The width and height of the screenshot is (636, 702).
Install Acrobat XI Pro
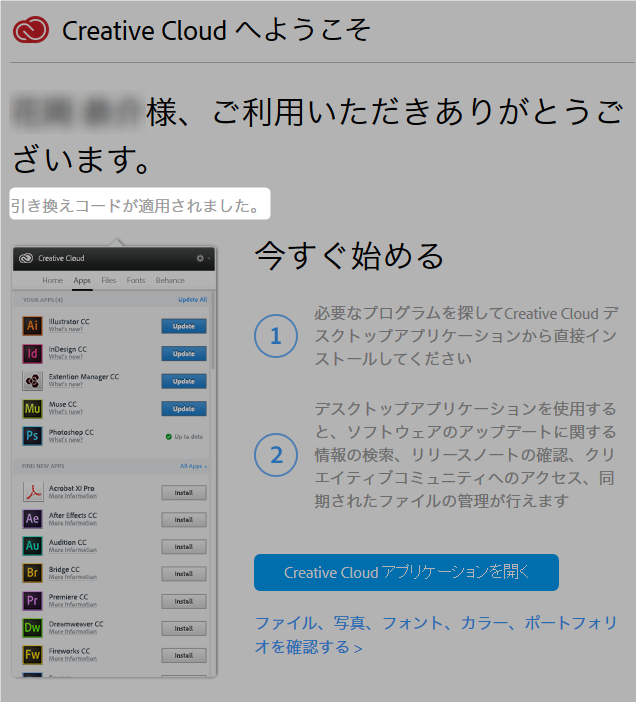point(184,492)
